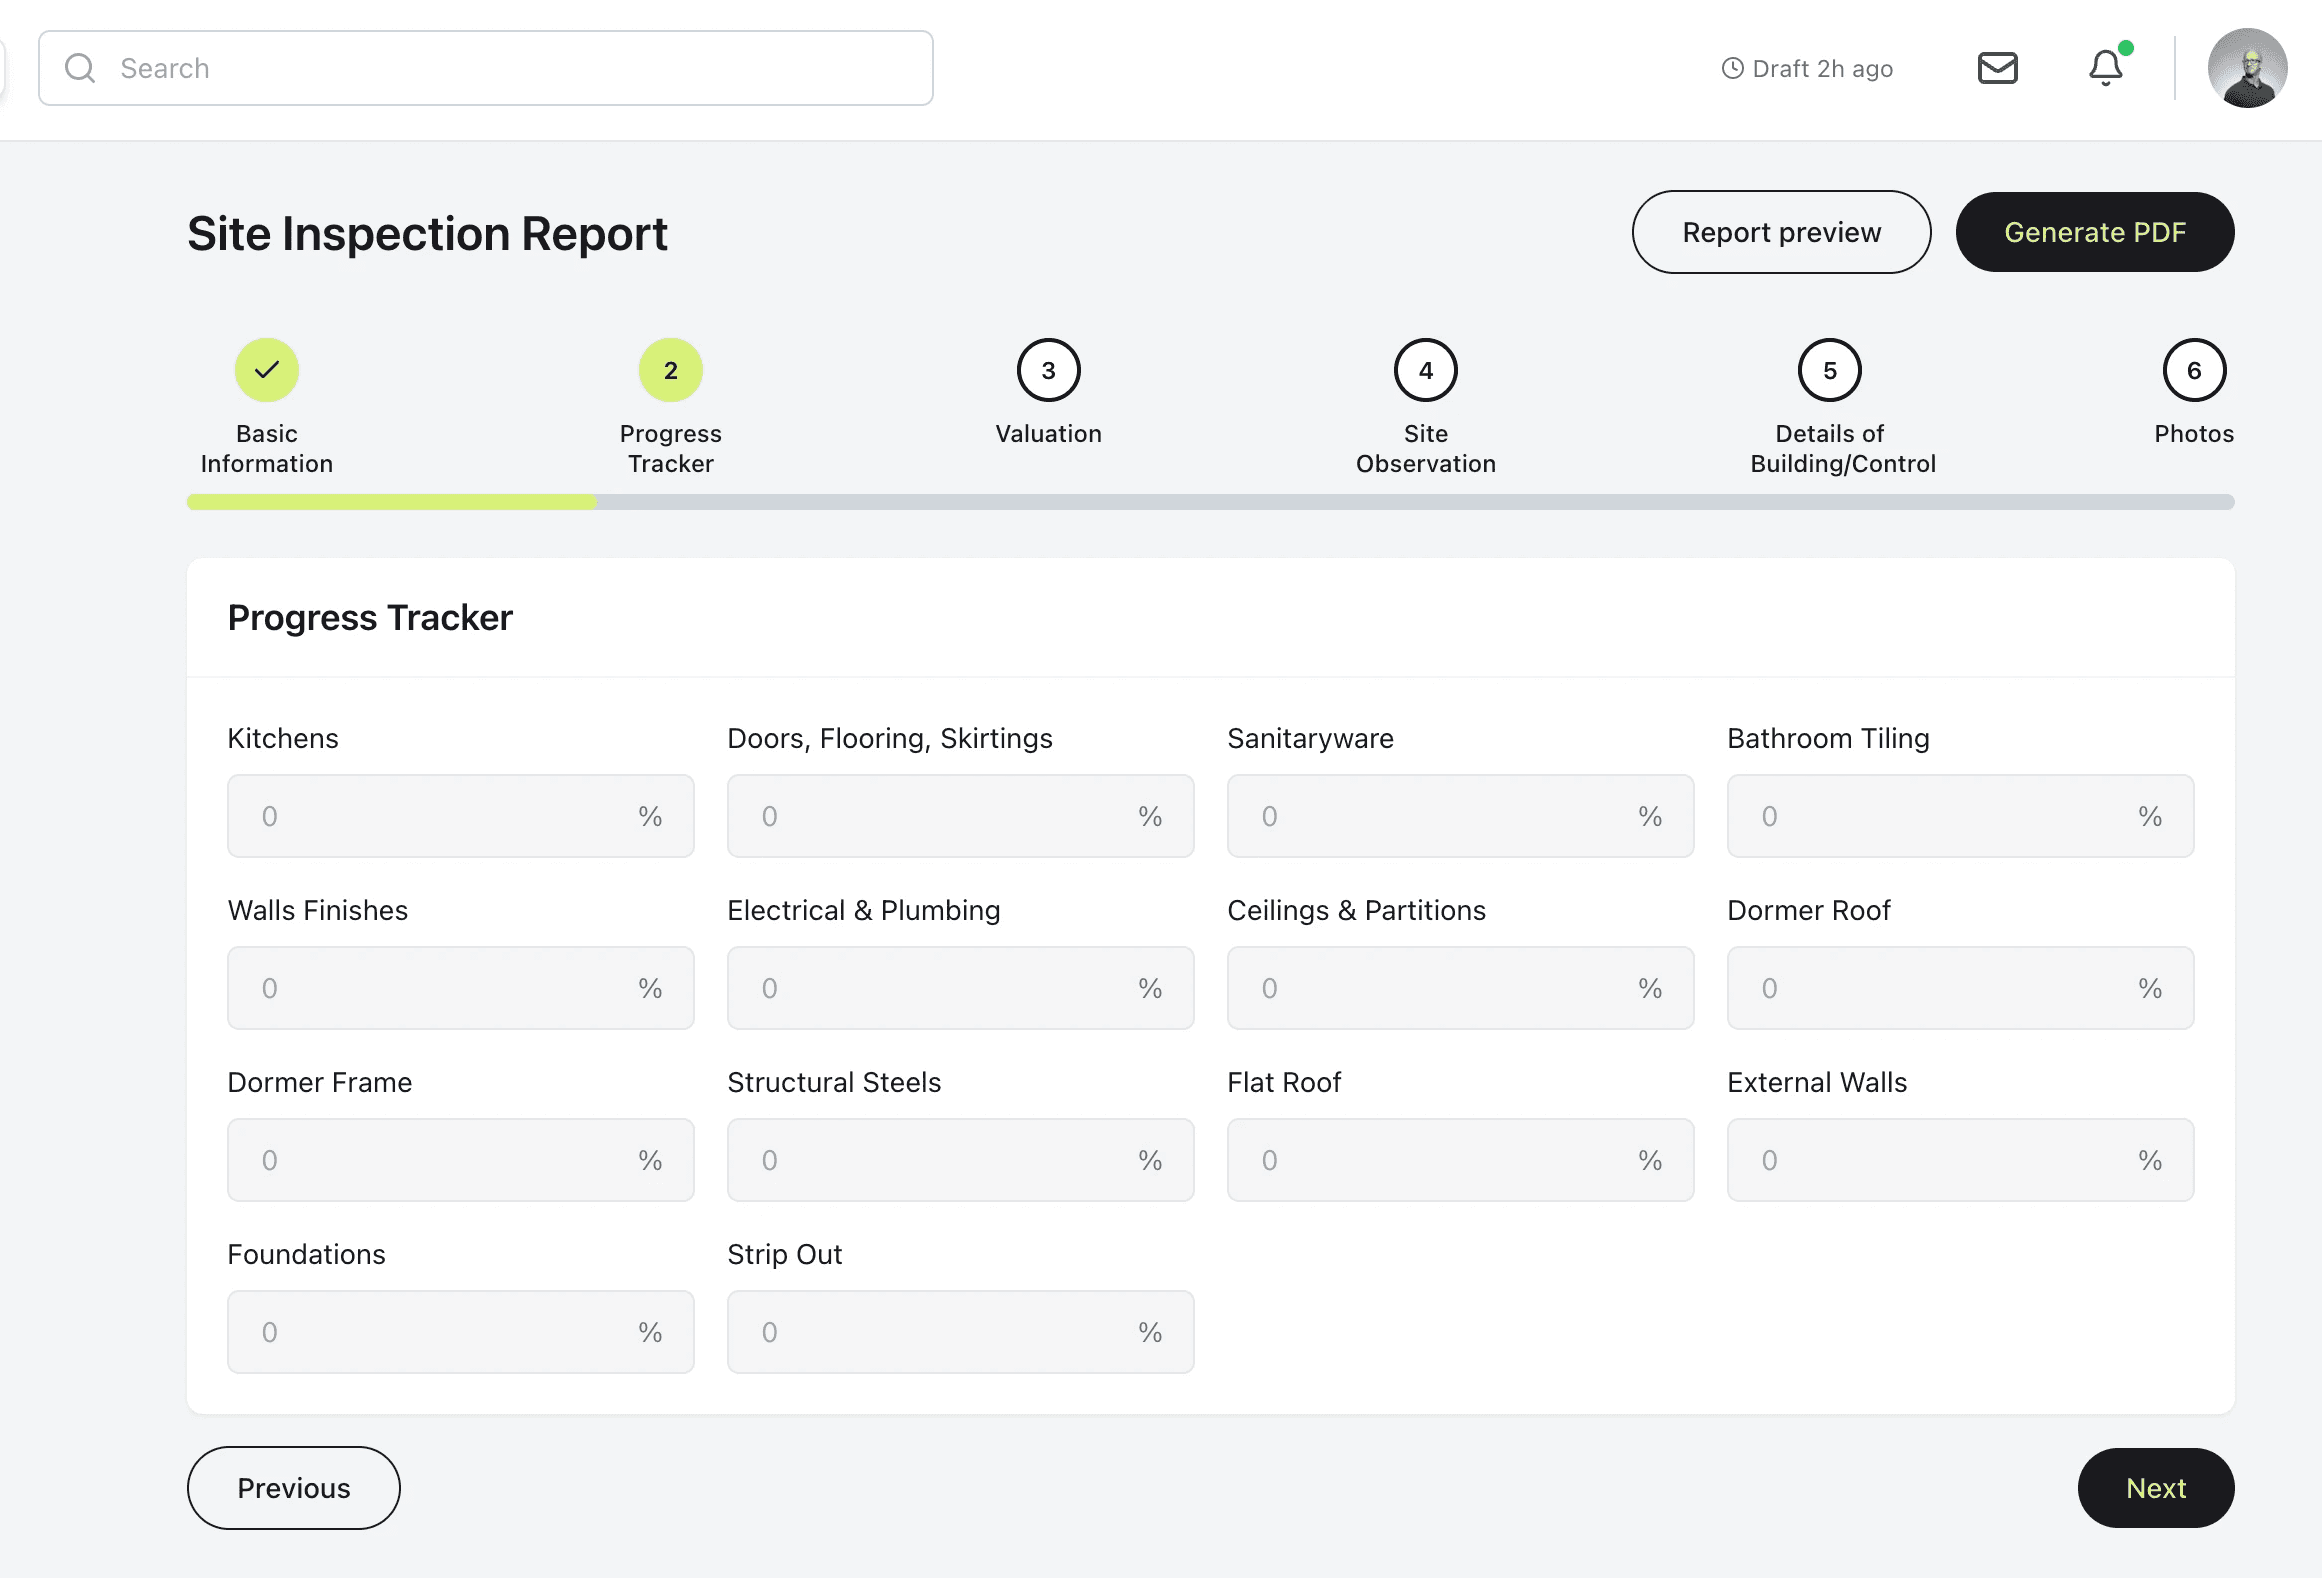Jump to step 5 Building/Control details

coord(1829,370)
